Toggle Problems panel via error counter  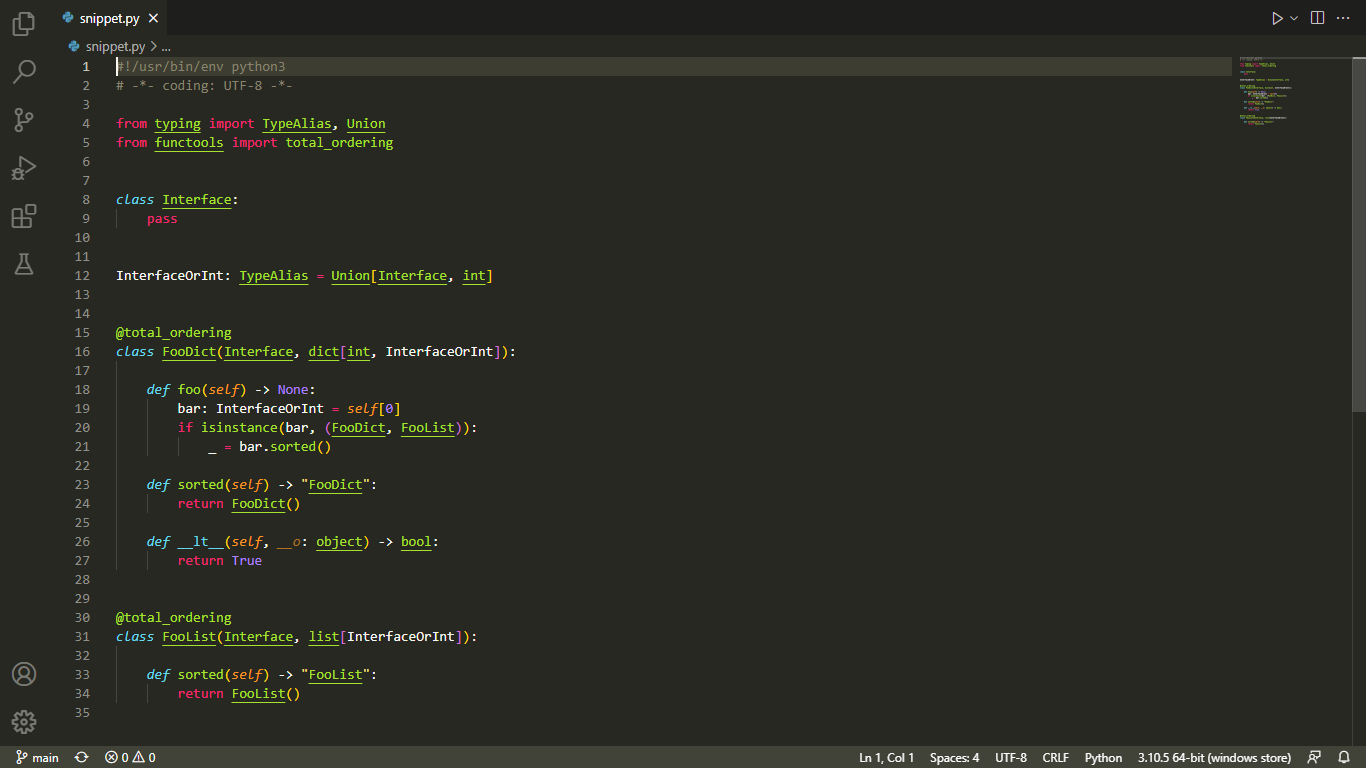(x=129, y=757)
